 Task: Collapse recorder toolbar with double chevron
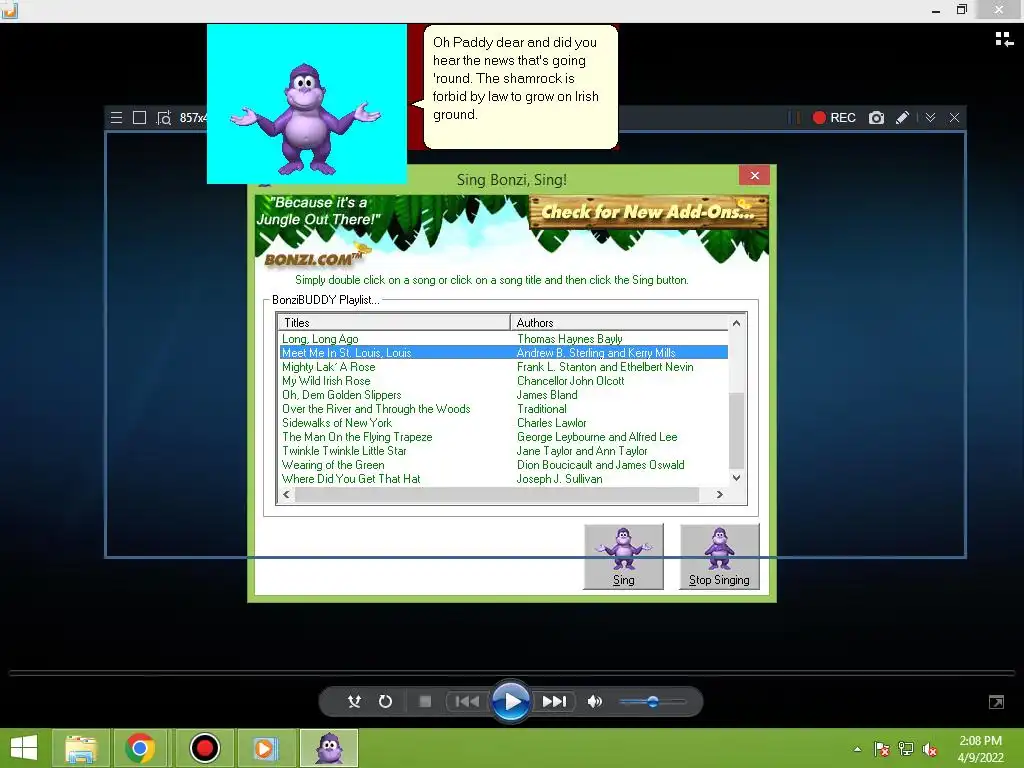click(931, 118)
